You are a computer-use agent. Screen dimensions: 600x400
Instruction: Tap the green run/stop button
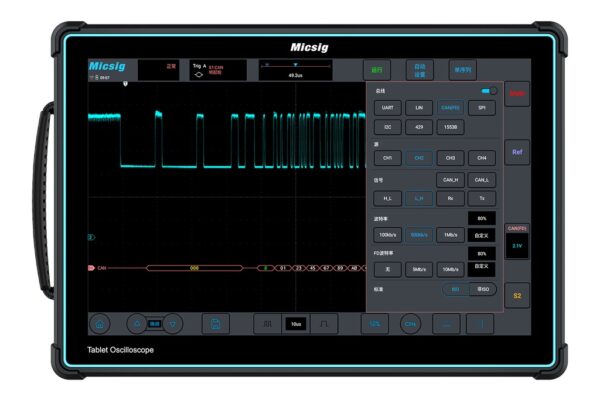377,70
